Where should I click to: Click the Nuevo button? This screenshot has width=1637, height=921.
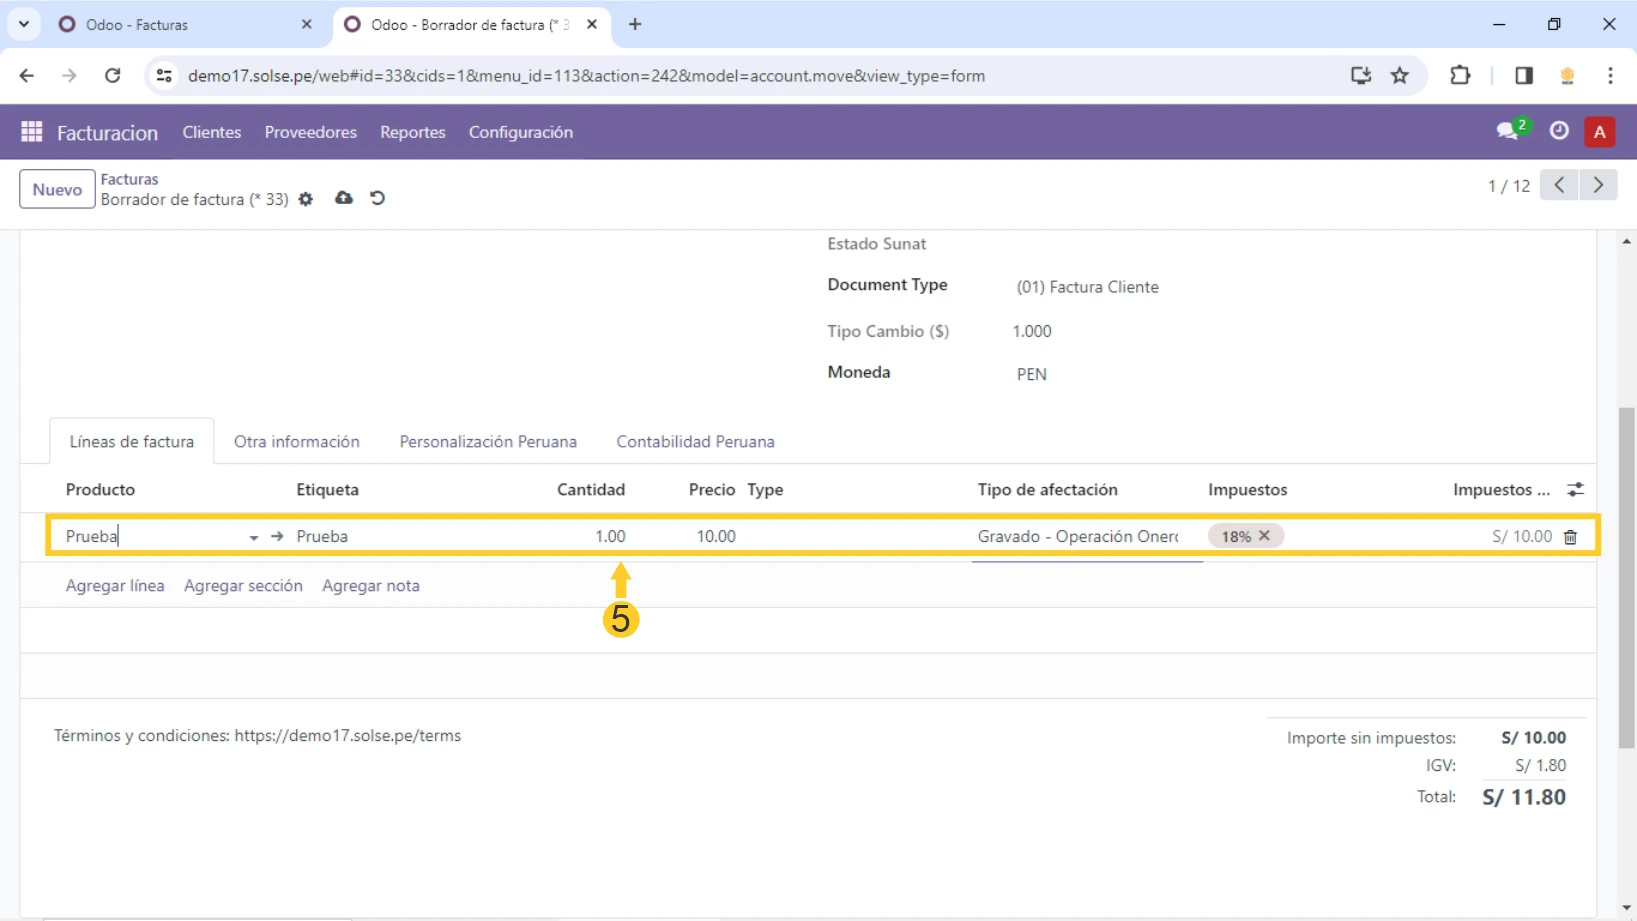click(57, 189)
